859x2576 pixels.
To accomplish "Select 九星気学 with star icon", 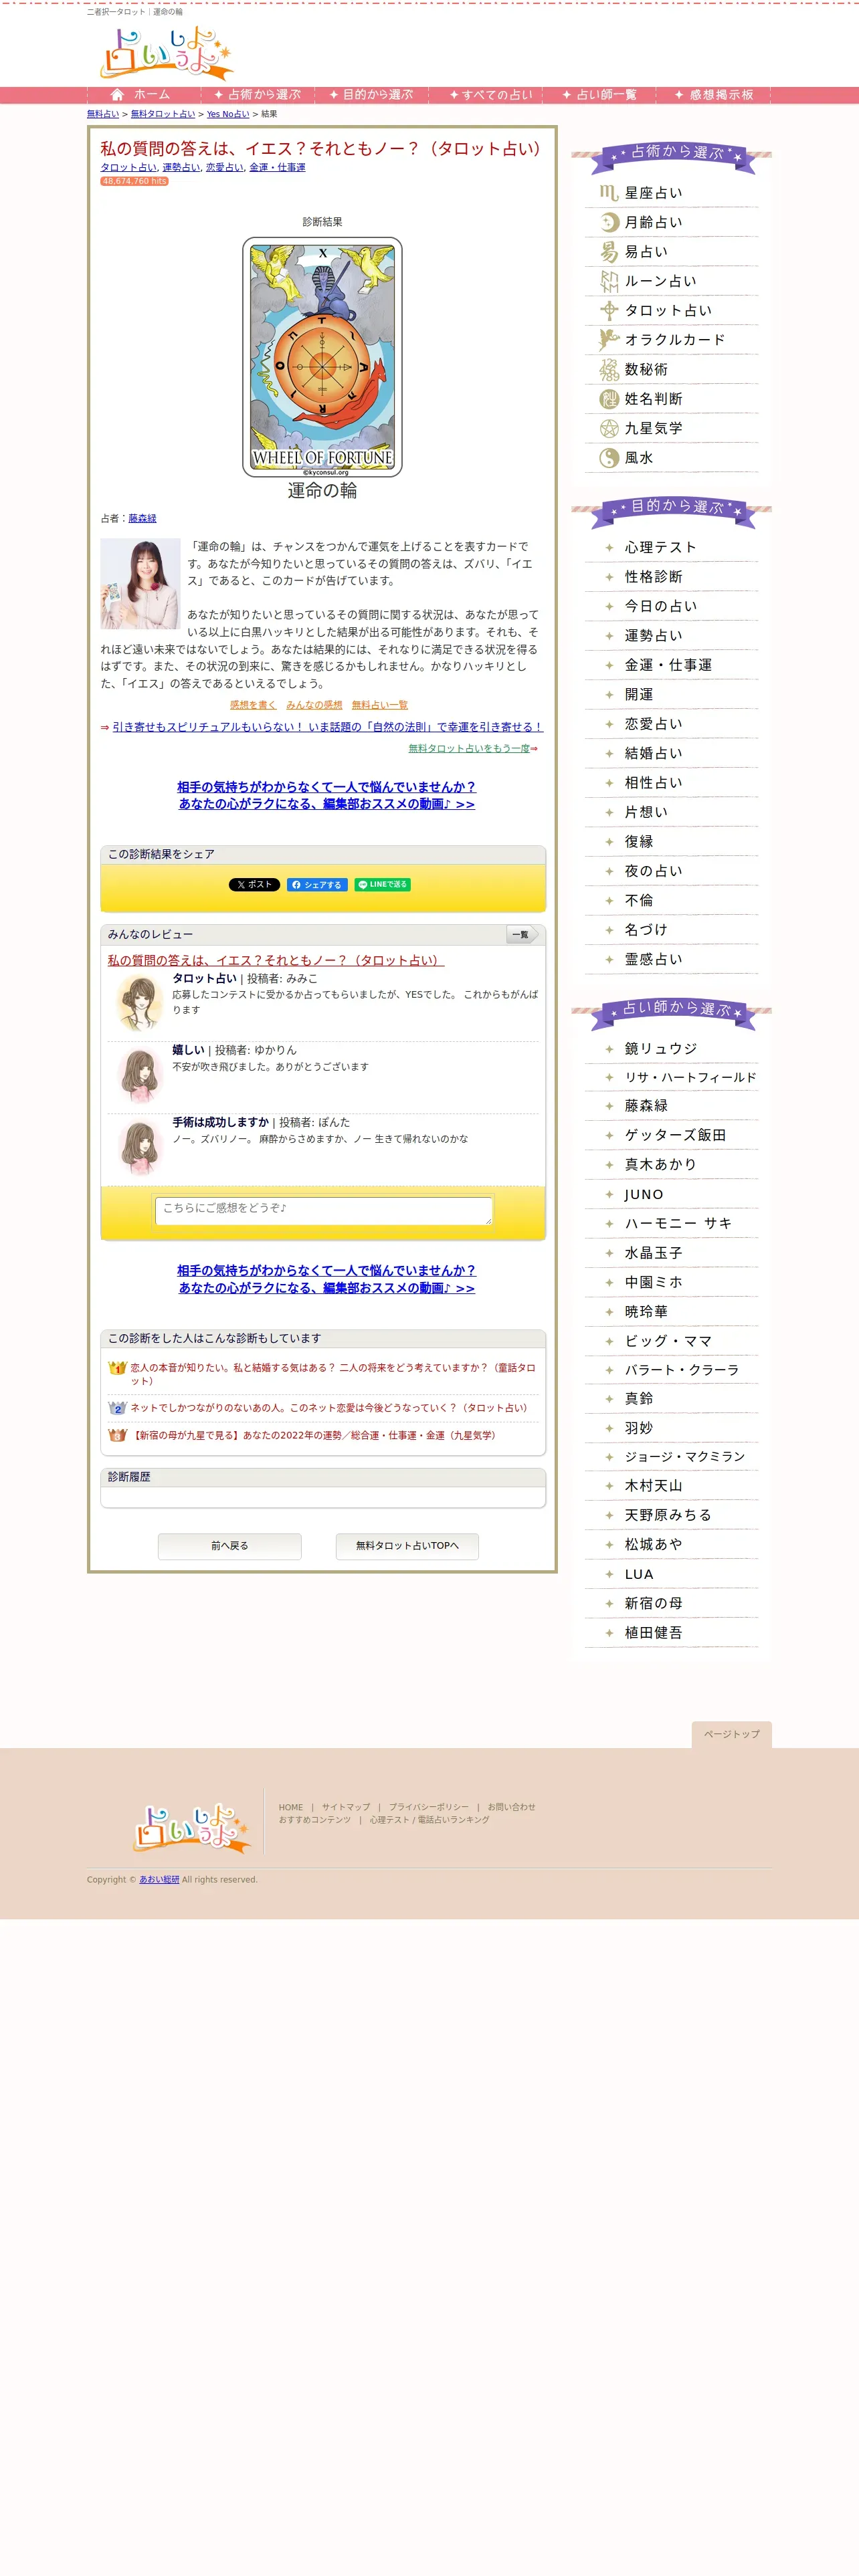I will pyautogui.click(x=671, y=428).
